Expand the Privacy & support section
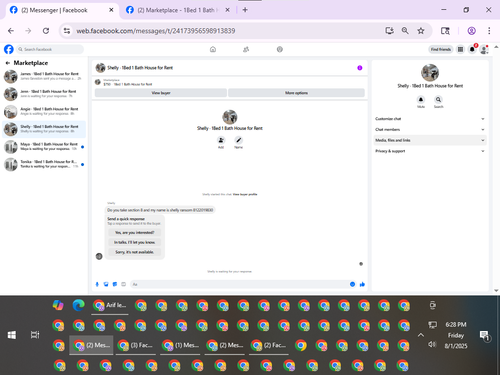The height and width of the screenshot is (375, 500). click(430, 151)
